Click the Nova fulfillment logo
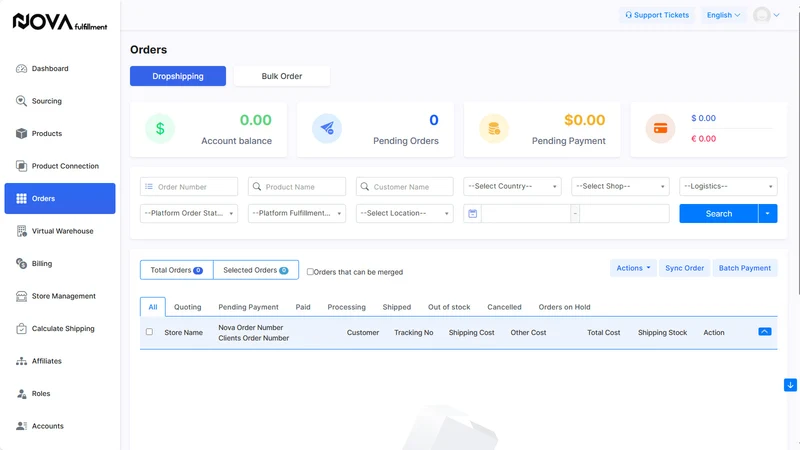Viewport: 800px width, 450px height. click(60, 22)
